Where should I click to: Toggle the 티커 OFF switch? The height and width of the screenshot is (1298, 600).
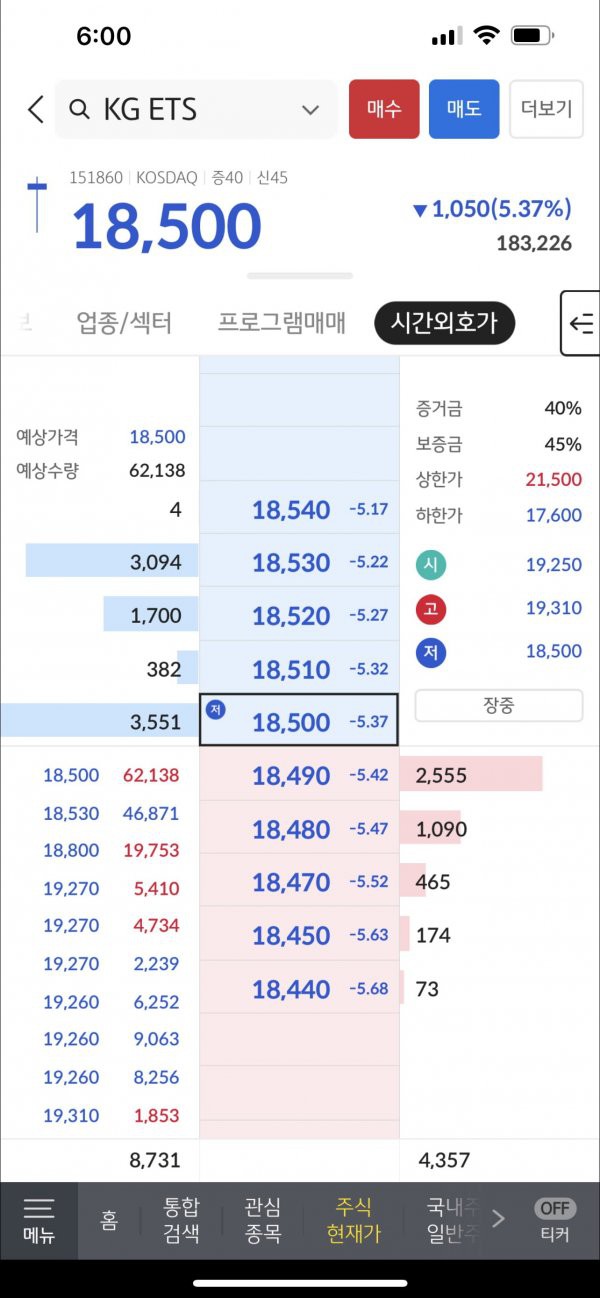pos(555,1208)
